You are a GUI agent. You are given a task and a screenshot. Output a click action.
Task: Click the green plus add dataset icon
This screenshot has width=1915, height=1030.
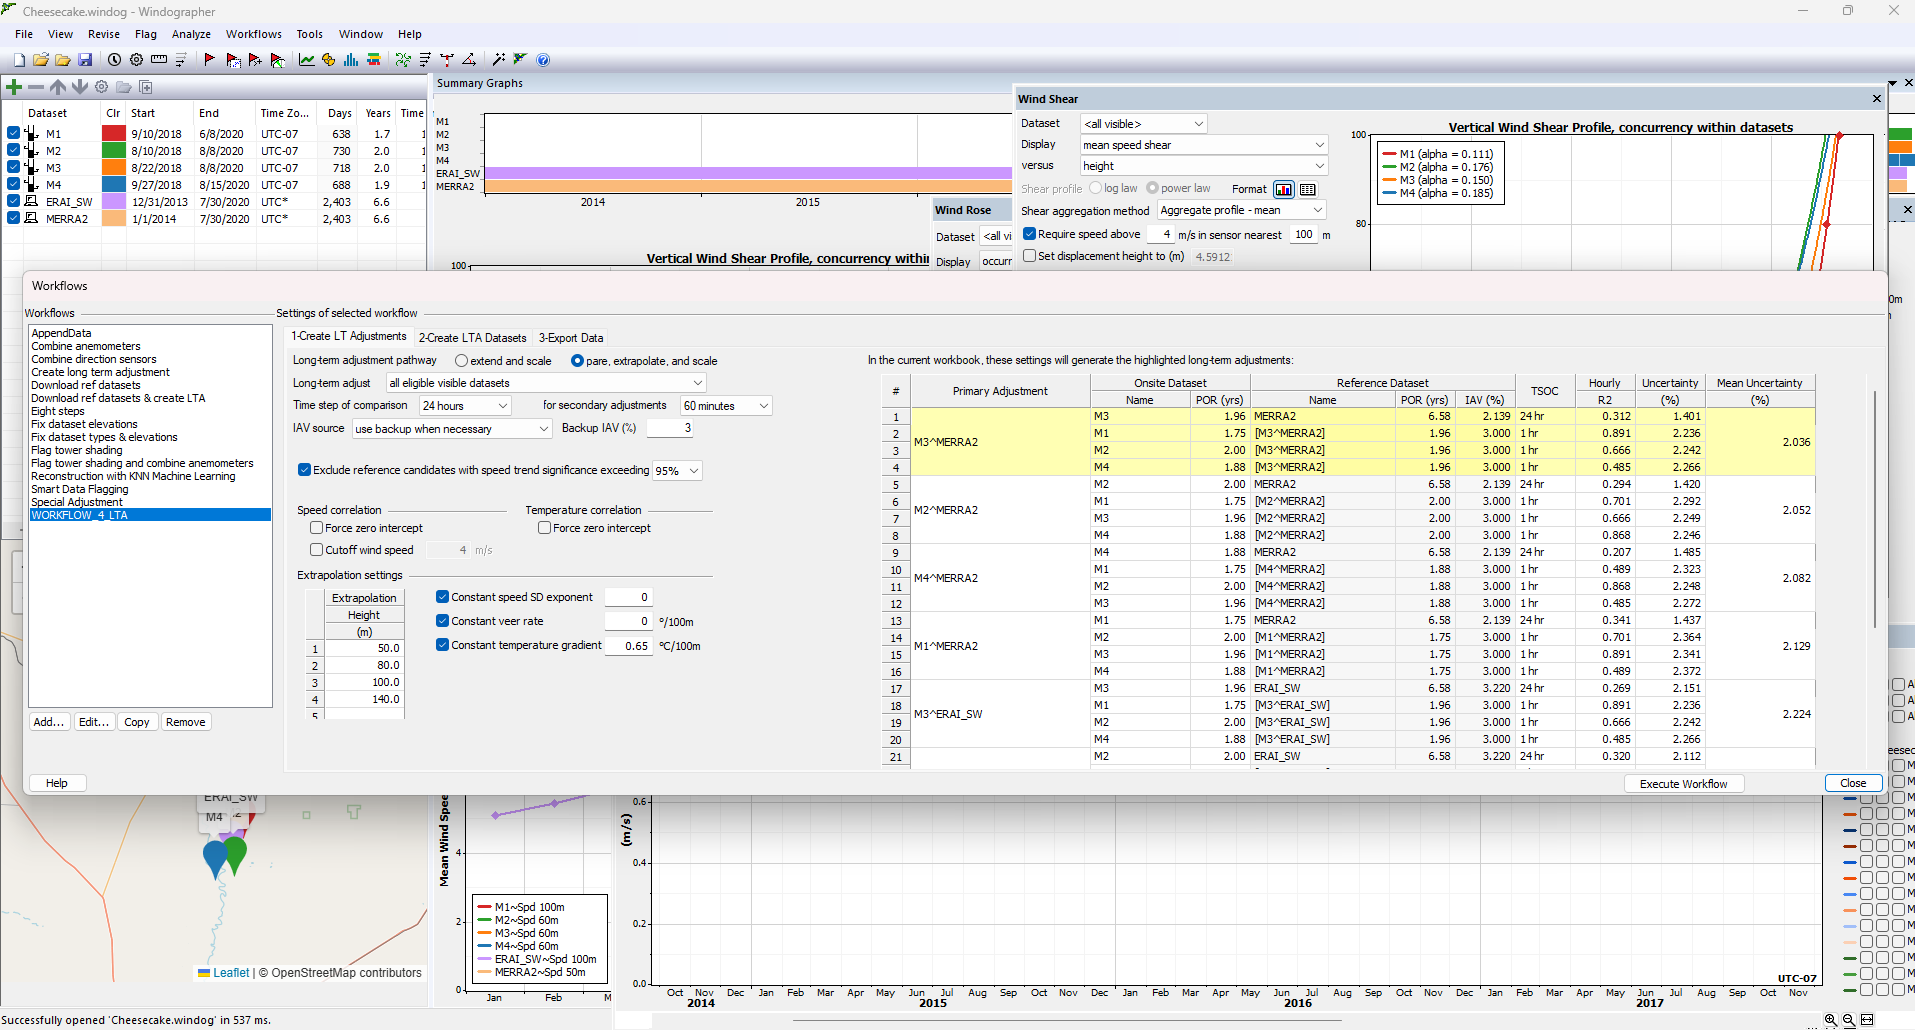point(14,87)
